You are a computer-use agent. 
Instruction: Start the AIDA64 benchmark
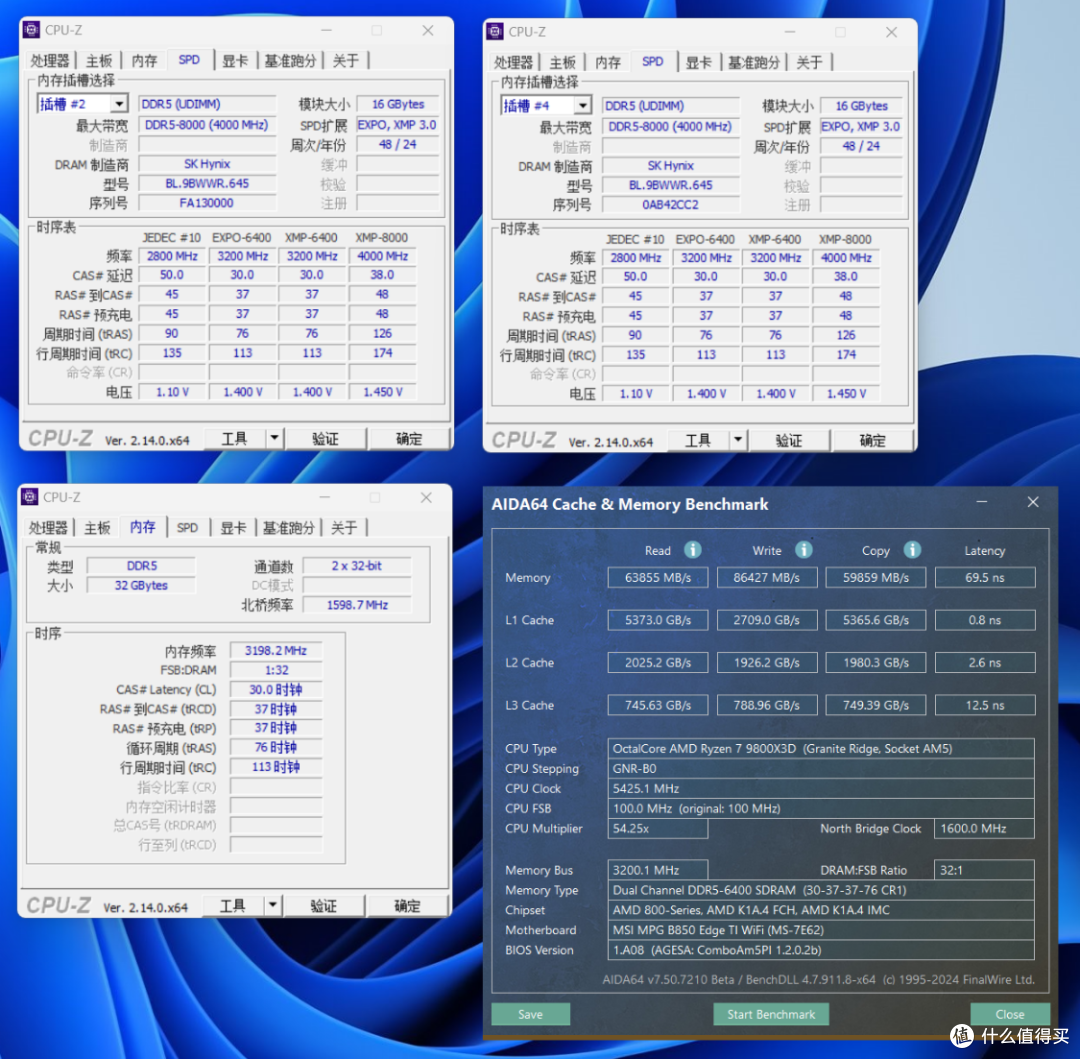771,1014
